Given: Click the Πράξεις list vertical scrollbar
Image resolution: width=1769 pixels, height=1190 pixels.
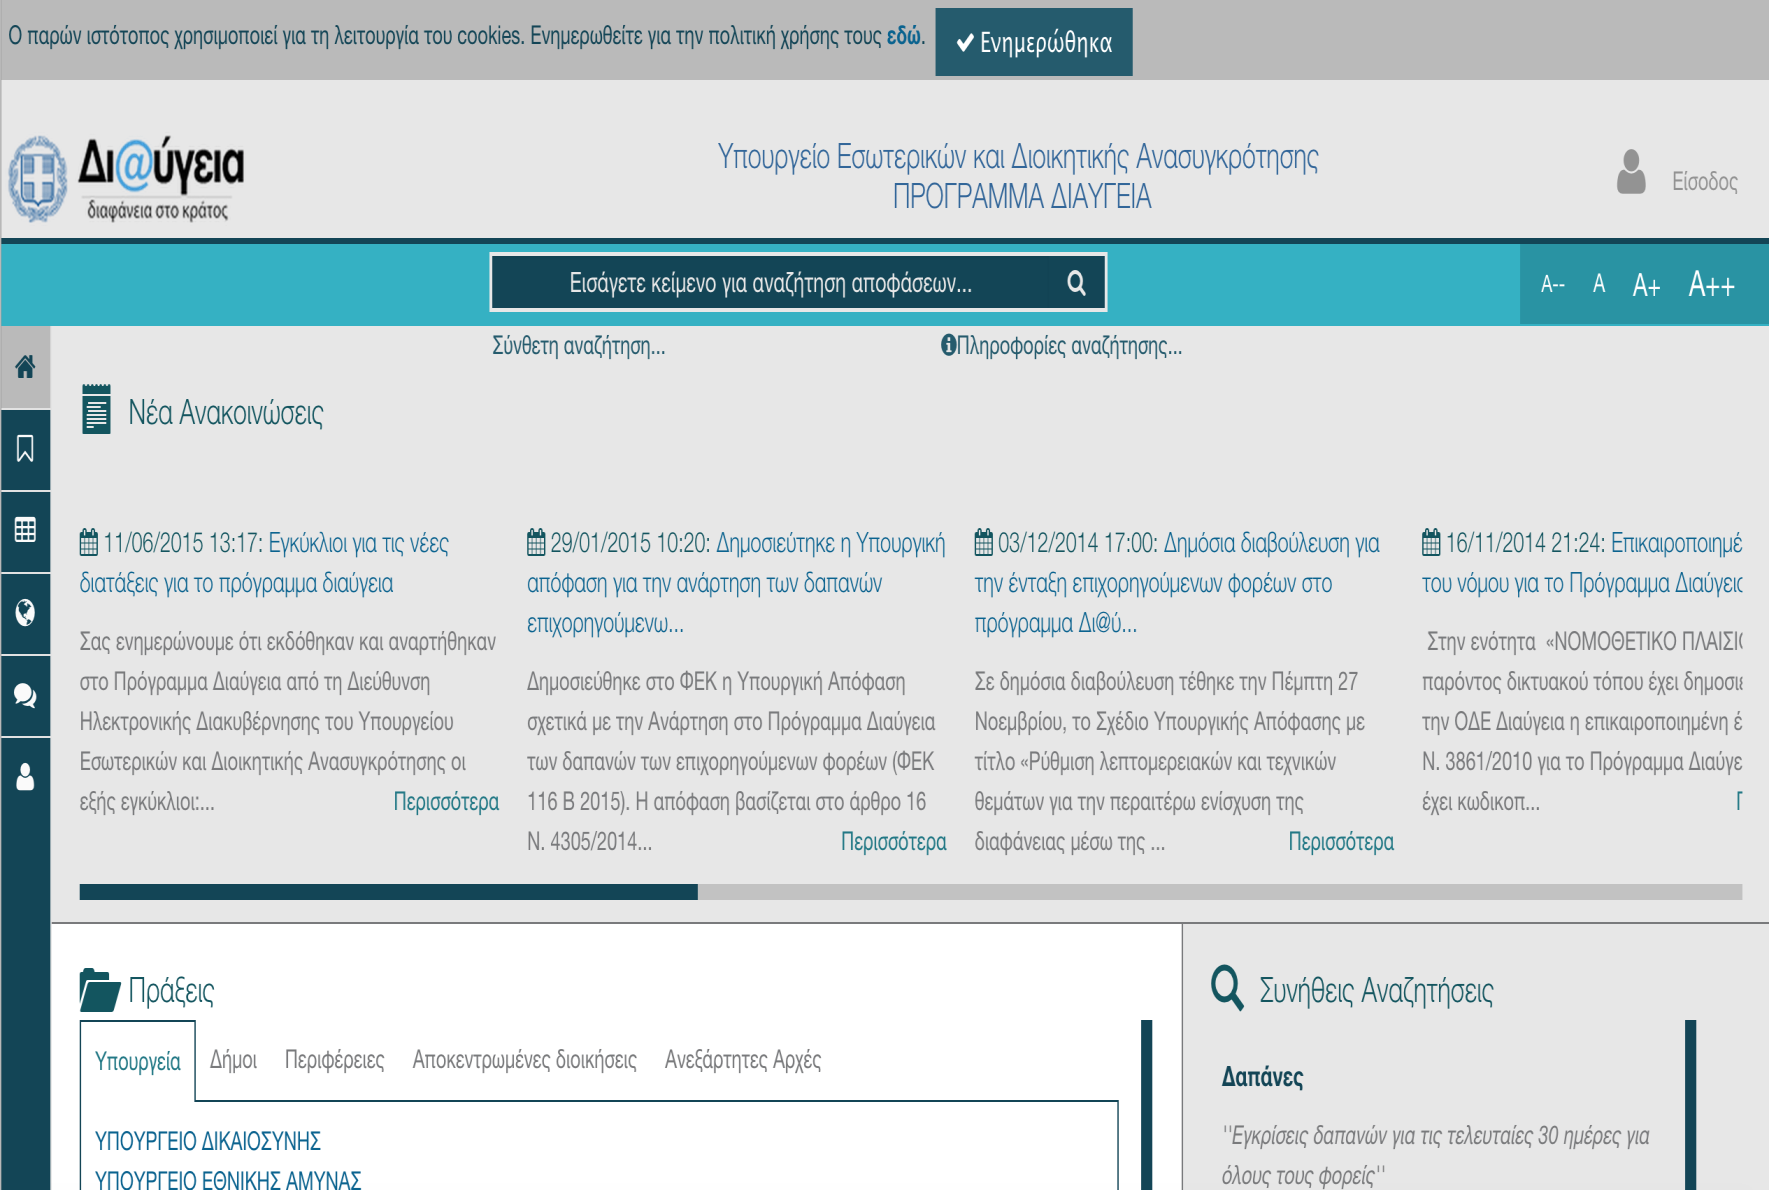Looking at the screenshot, I should coord(1147,1105).
